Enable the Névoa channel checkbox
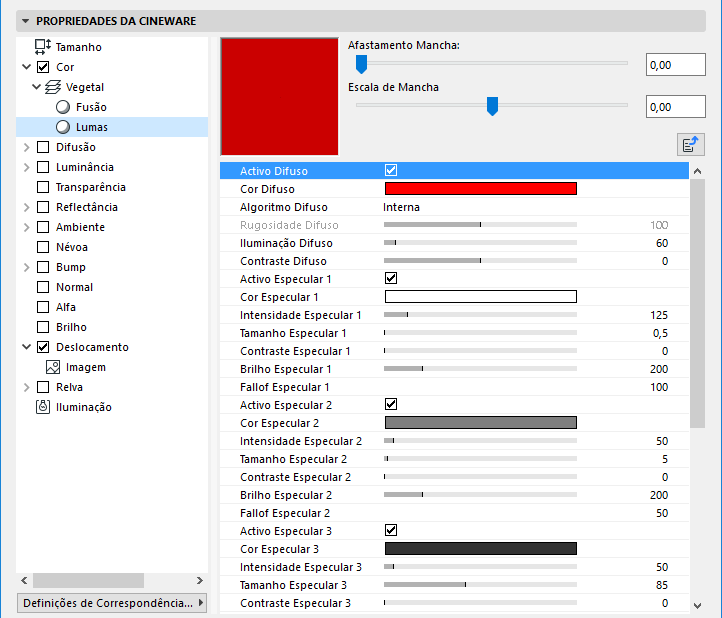 [x=43, y=247]
